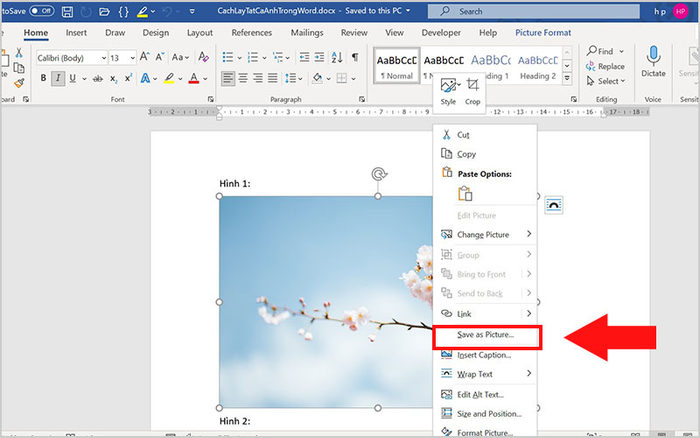
Task: Apply red font color
Action: click(194, 79)
